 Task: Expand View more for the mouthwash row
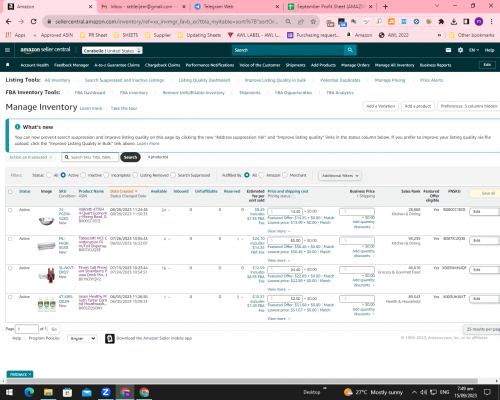coord(279,319)
